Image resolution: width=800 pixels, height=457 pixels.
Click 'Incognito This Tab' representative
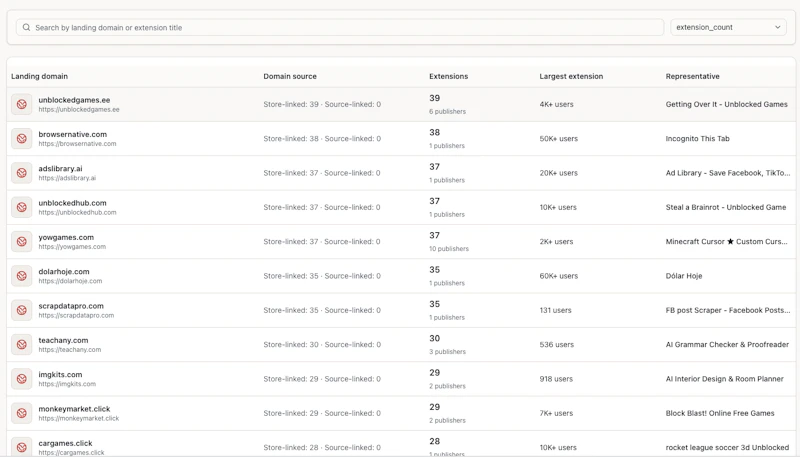[697, 139]
